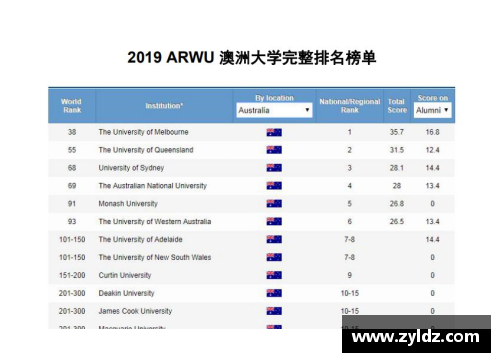This screenshot has height=362, width=500.
Task: Open The University of Western Australia link
Action: pyautogui.click(x=155, y=222)
